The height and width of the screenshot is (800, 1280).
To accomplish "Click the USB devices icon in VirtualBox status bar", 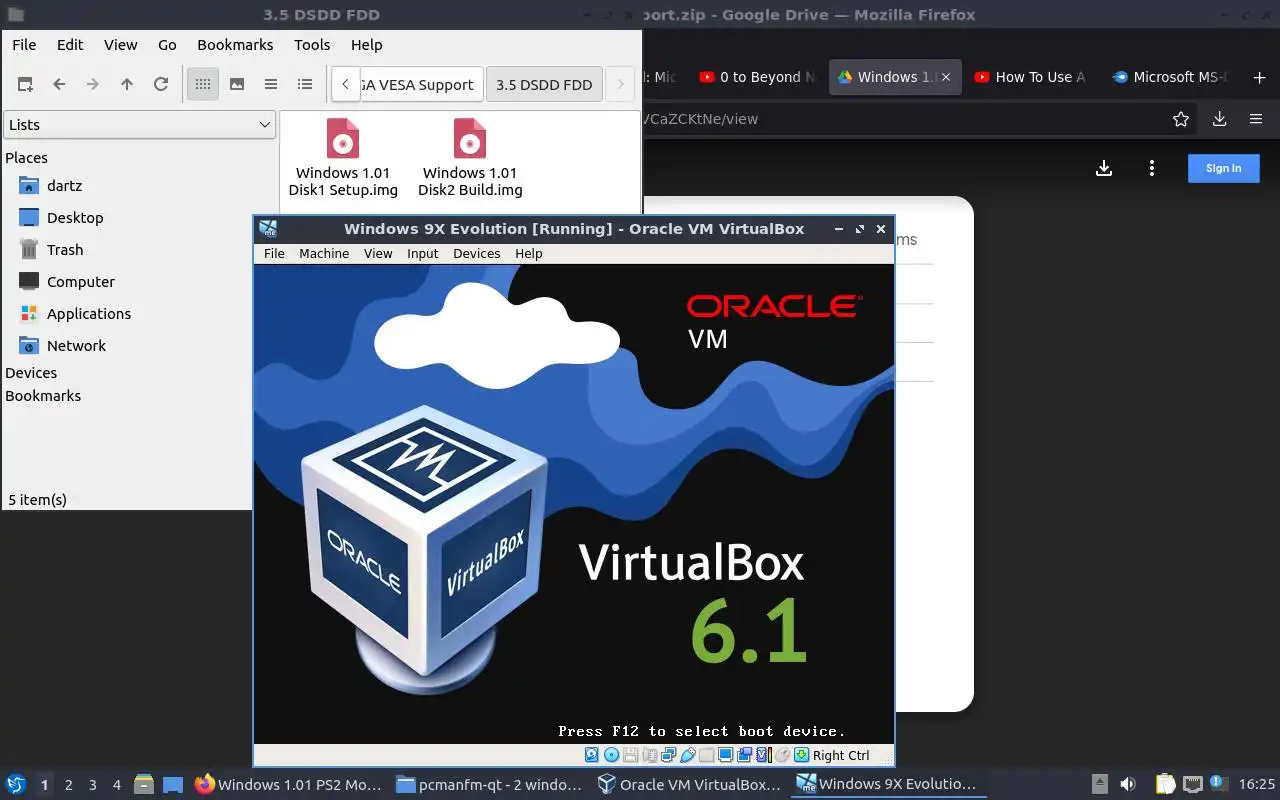I will coord(687,755).
